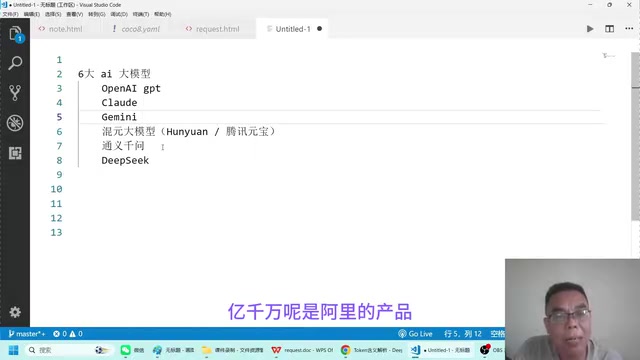Click line number 9 in the gutter
This screenshot has width=640, height=360.
(60, 175)
